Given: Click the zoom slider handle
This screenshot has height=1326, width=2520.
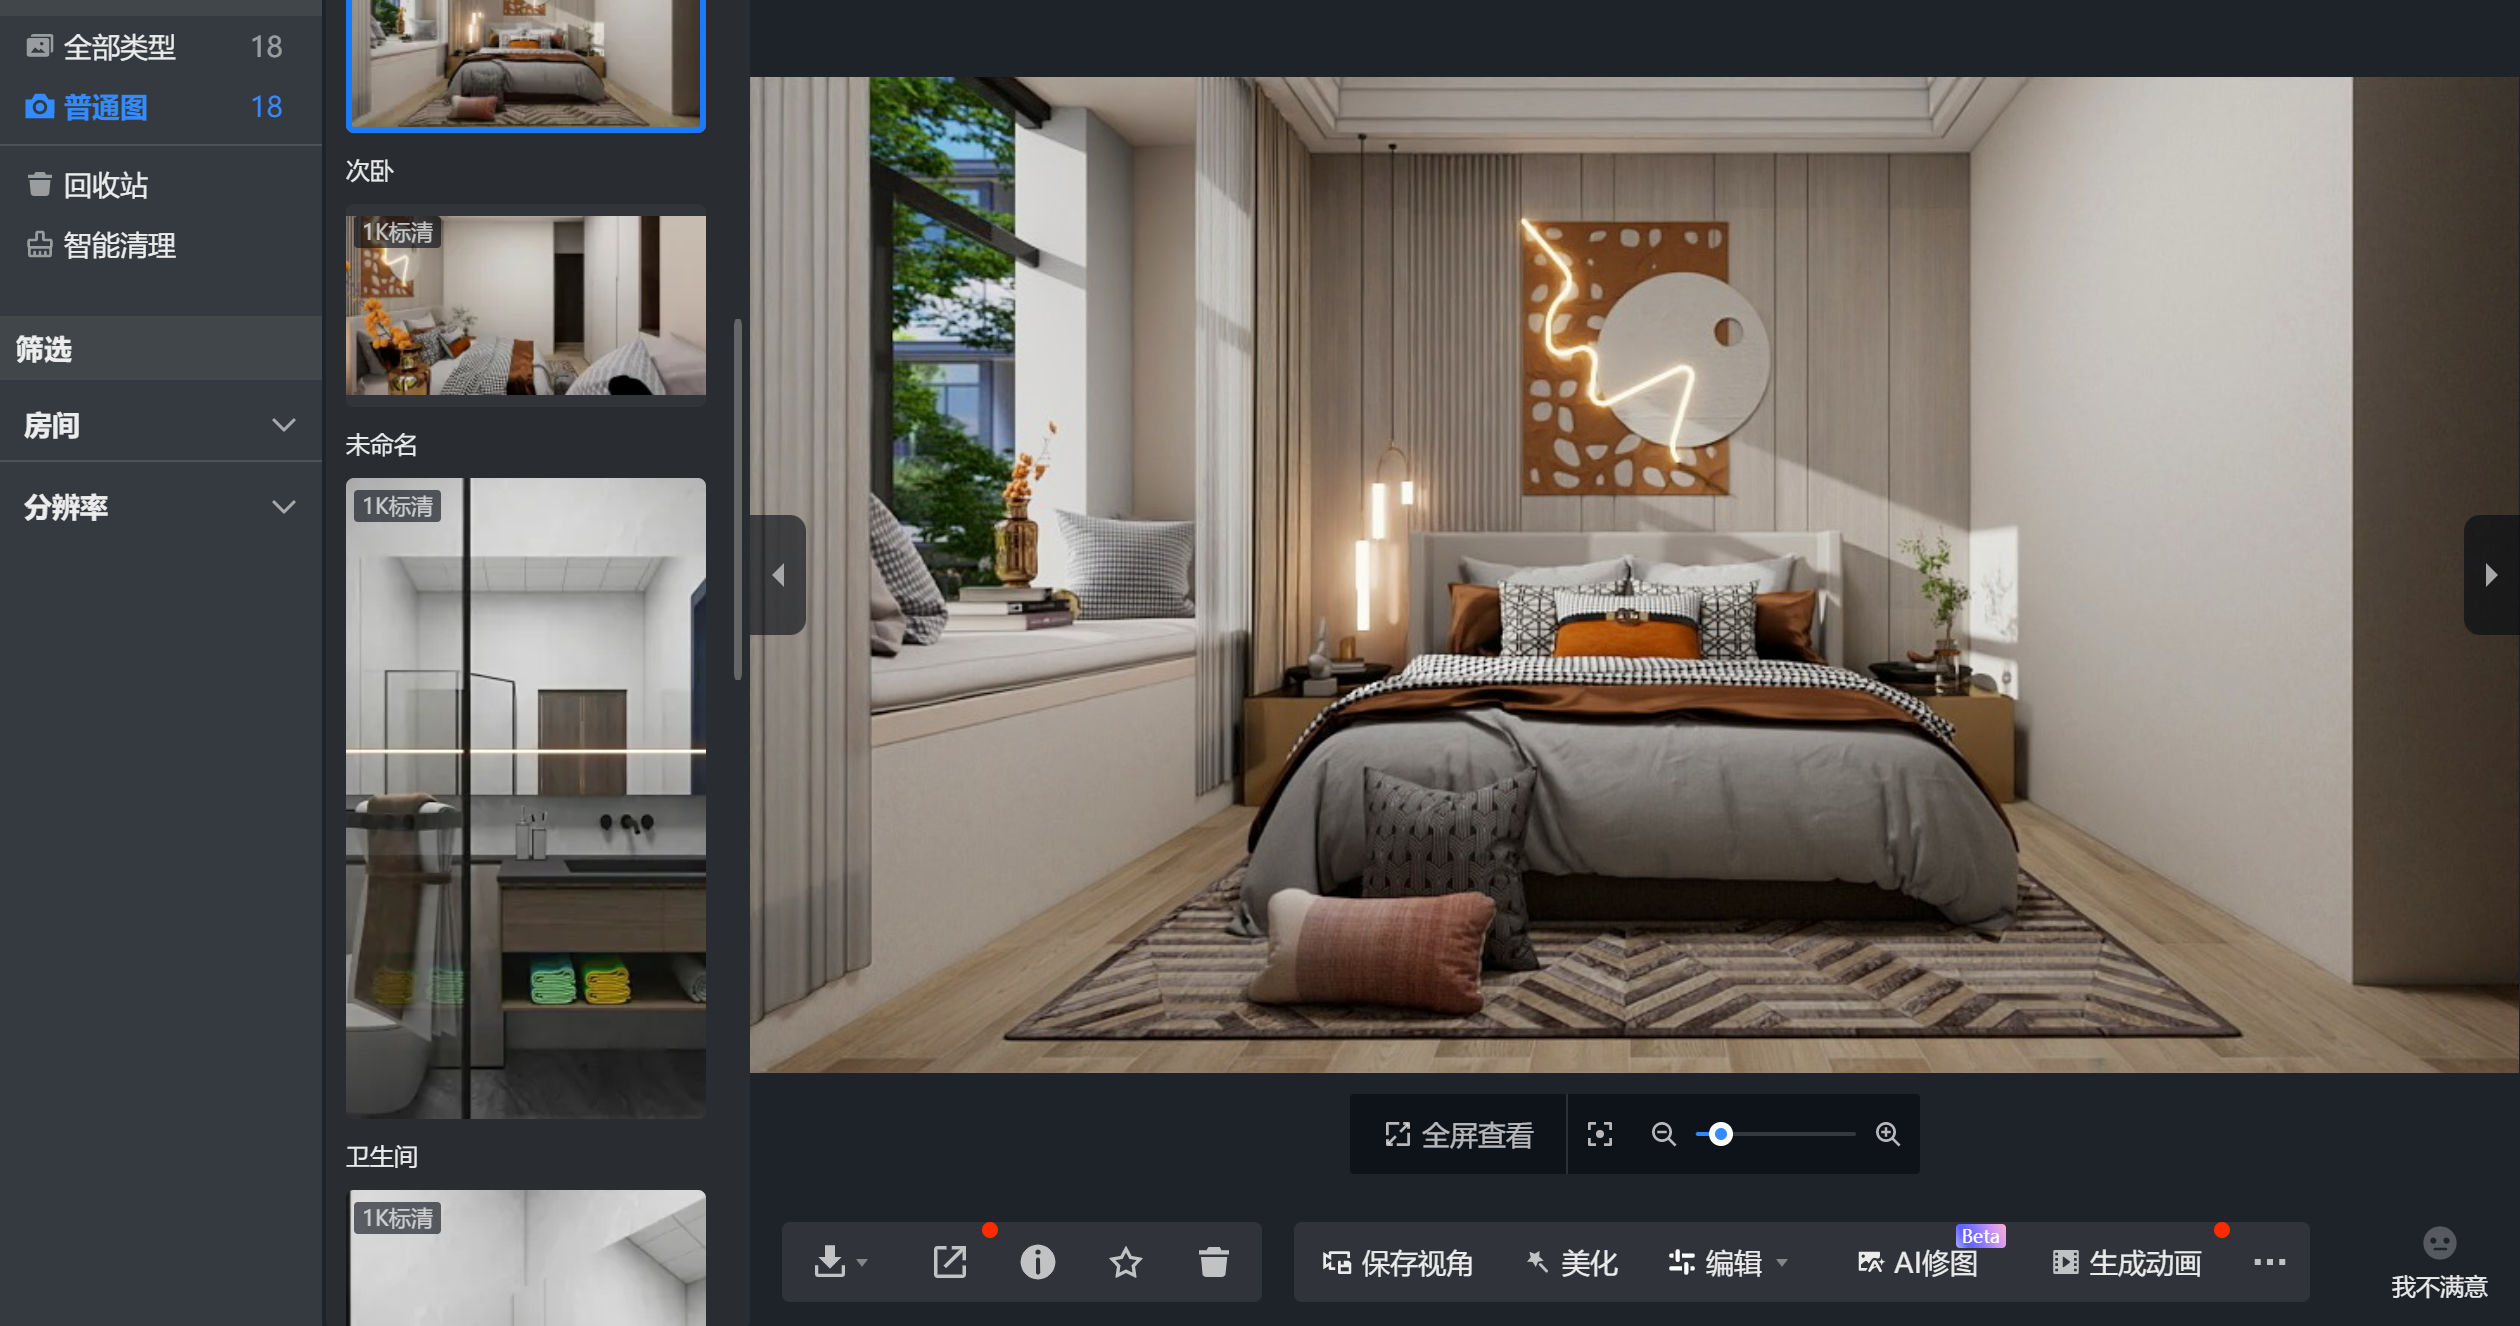Looking at the screenshot, I should (x=1720, y=1134).
